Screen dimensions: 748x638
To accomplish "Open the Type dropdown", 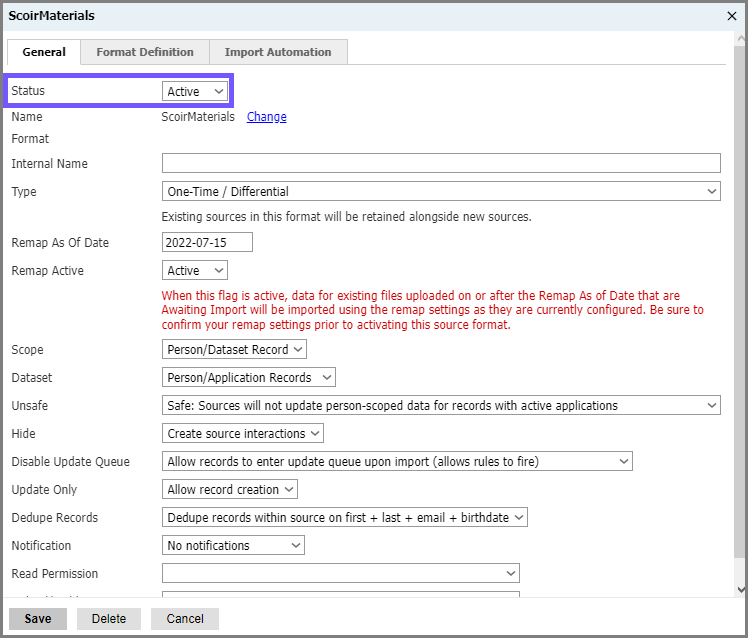I will [441, 191].
